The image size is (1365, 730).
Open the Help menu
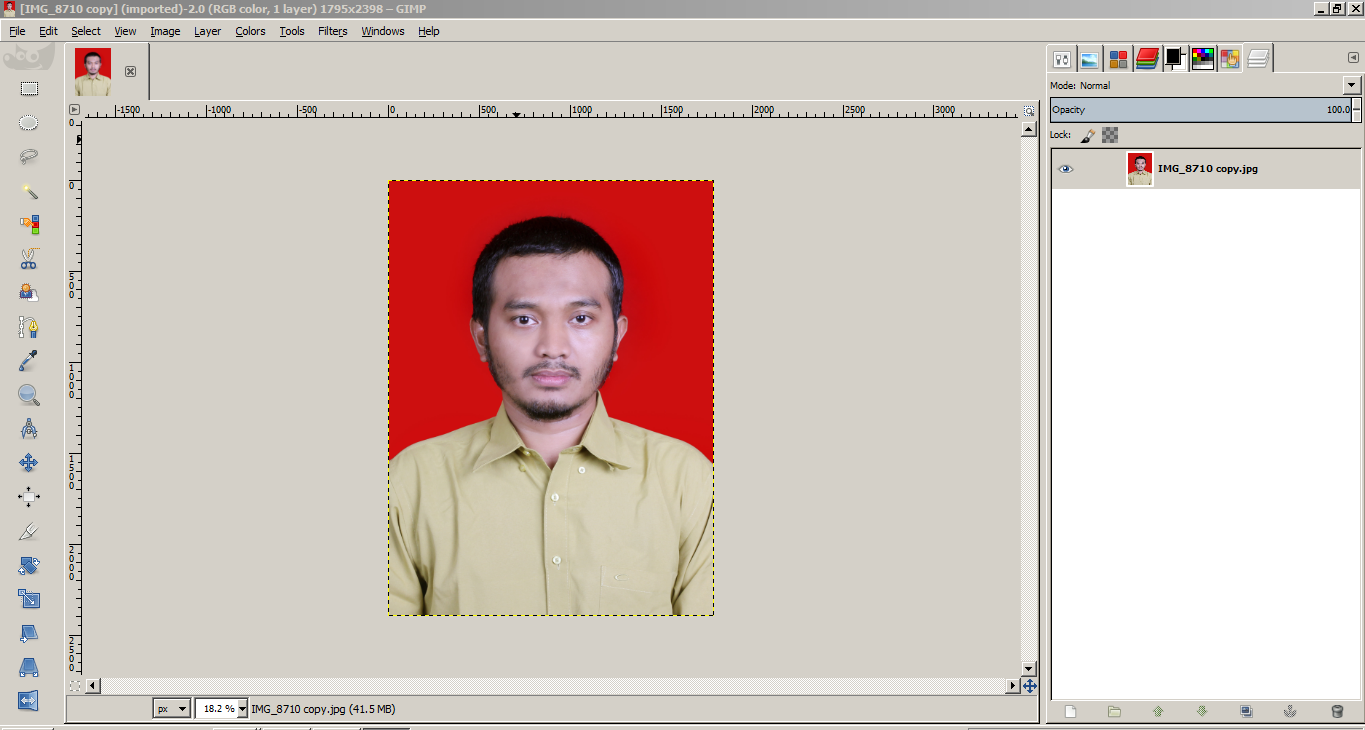click(429, 31)
